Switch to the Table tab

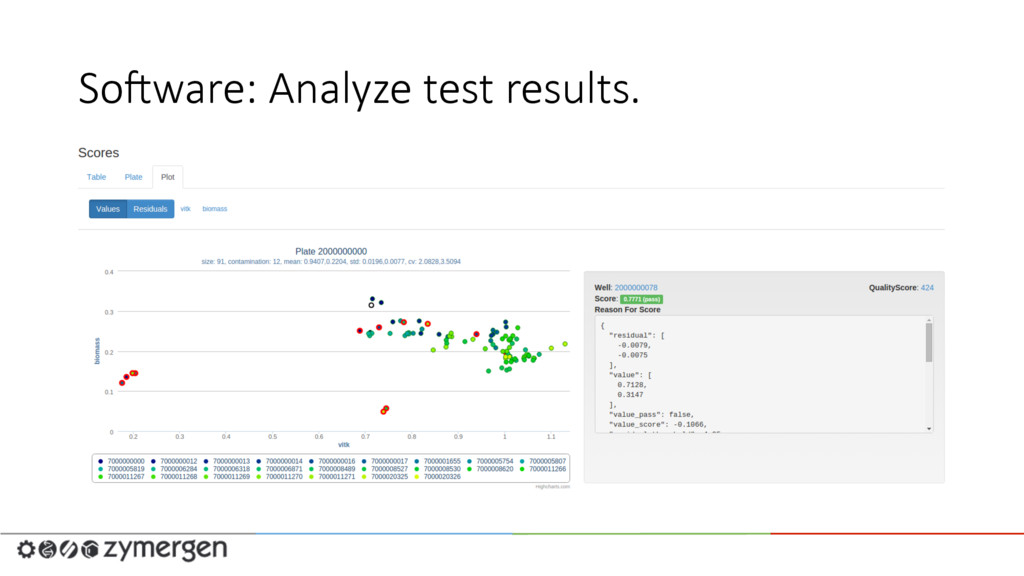click(96, 177)
